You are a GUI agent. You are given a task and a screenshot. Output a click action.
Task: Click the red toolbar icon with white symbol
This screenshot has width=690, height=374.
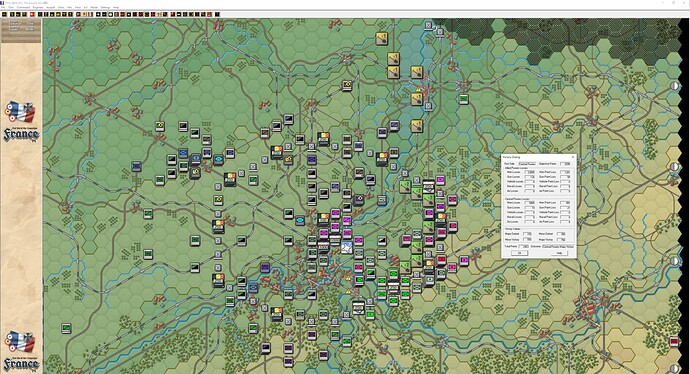tap(32, 14)
